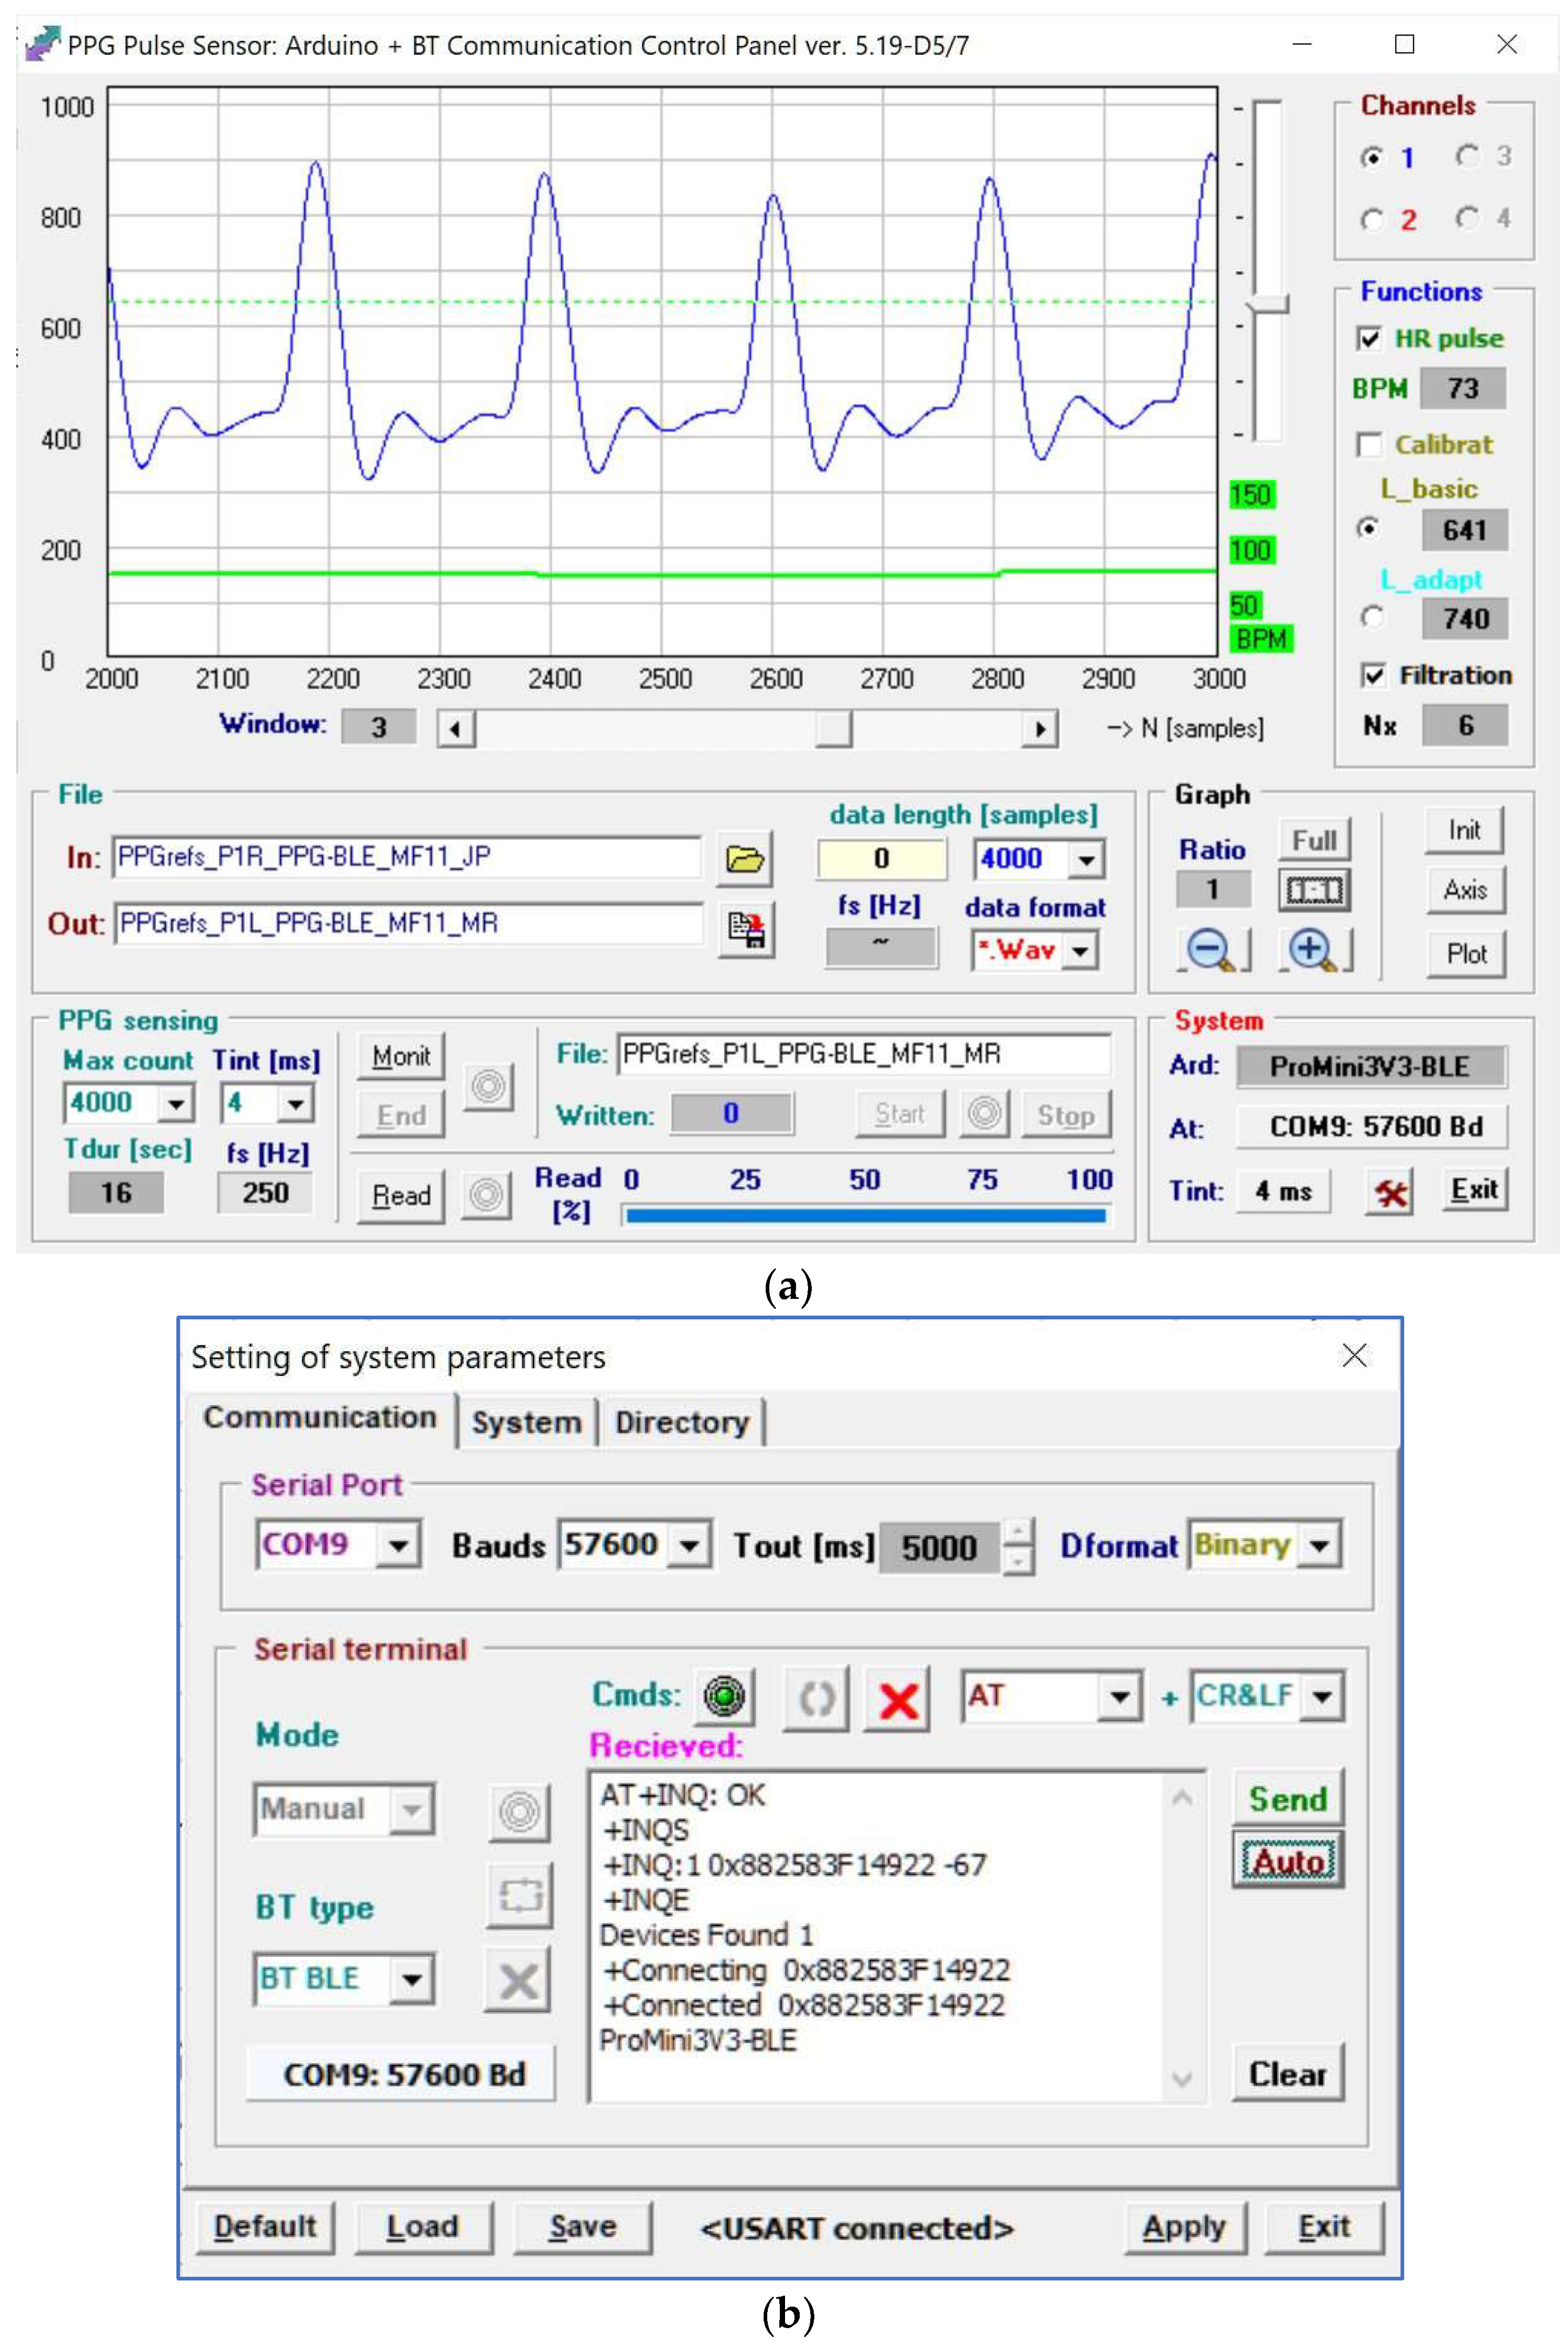The height and width of the screenshot is (2348, 1568).
Task: Click the open folder icon for input file
Action: point(744,858)
